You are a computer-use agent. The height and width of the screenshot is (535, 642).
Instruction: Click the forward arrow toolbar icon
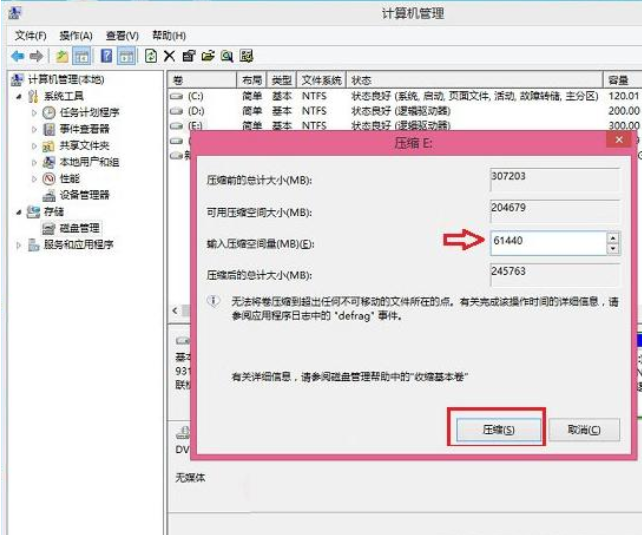pos(36,57)
